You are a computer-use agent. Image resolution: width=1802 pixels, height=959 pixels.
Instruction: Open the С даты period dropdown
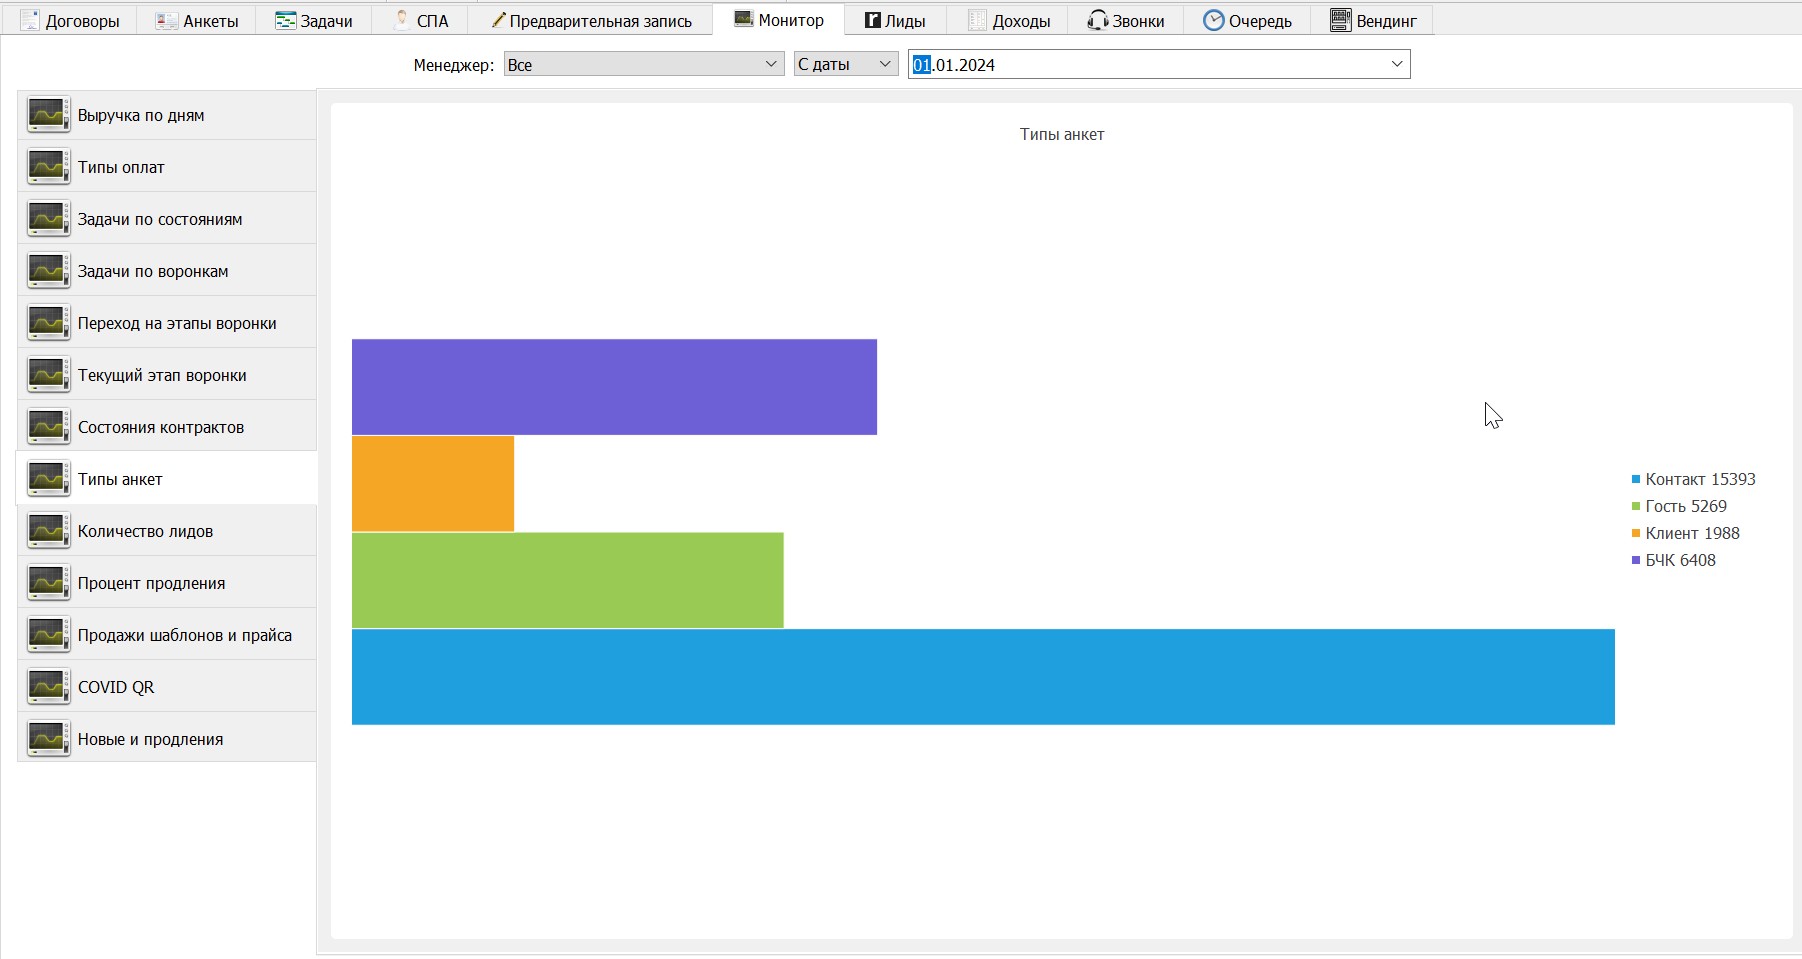pos(846,65)
